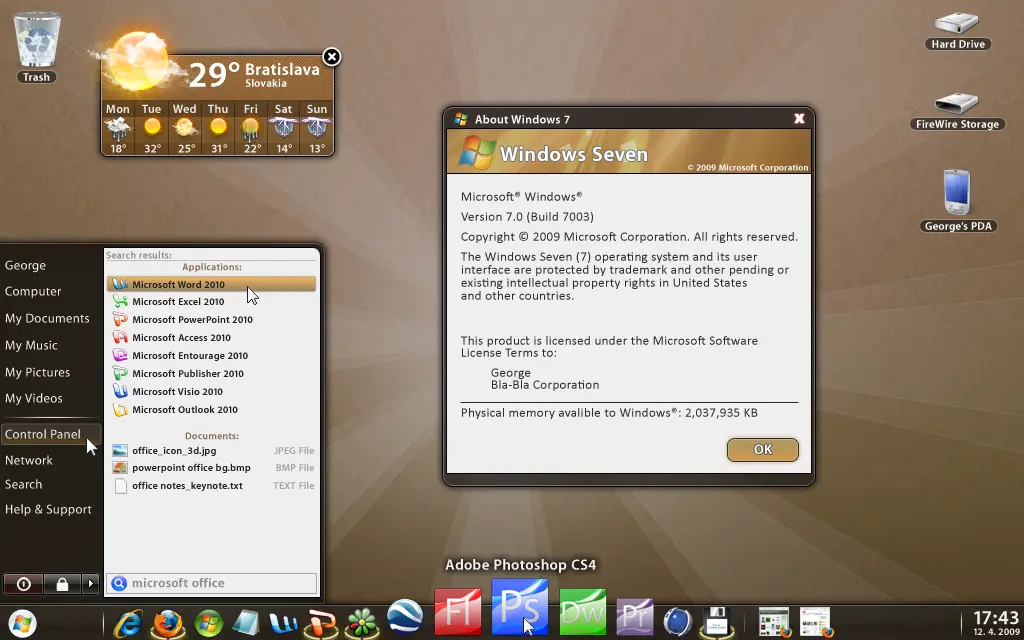Open the Trash icon on the desktop
Viewport: 1024px width, 640px height.
[x=37, y=48]
